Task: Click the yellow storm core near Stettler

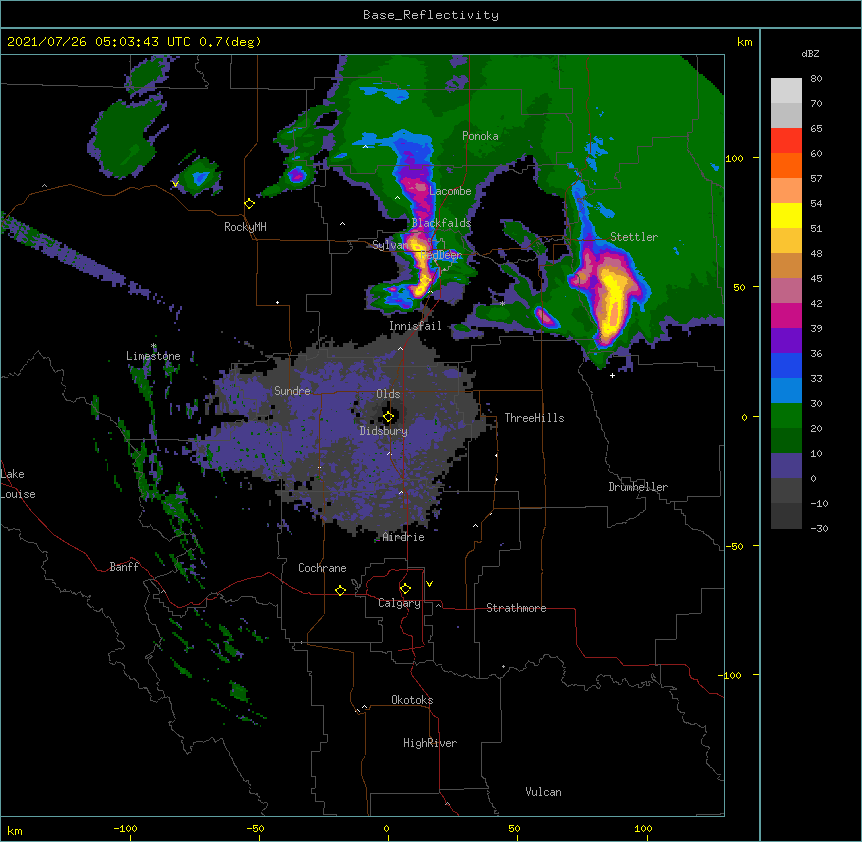Action: (x=611, y=303)
